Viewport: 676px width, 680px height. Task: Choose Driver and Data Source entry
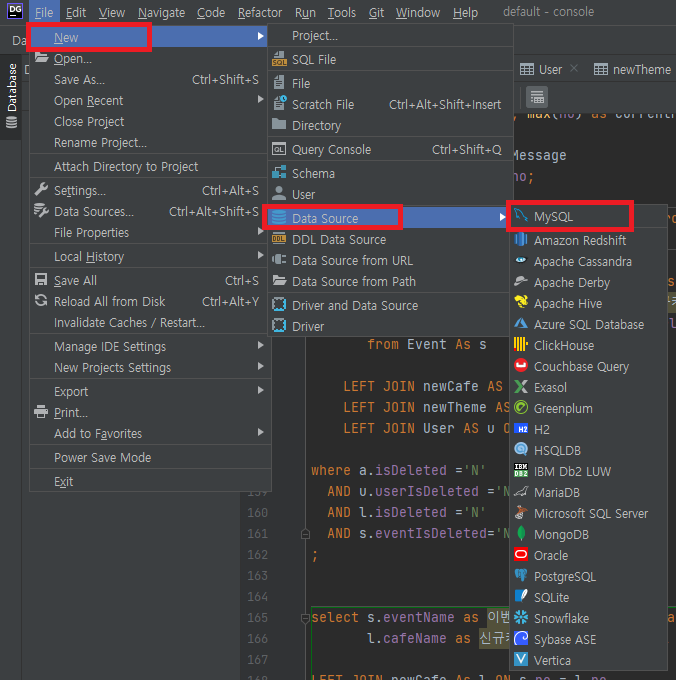[x=389, y=305]
